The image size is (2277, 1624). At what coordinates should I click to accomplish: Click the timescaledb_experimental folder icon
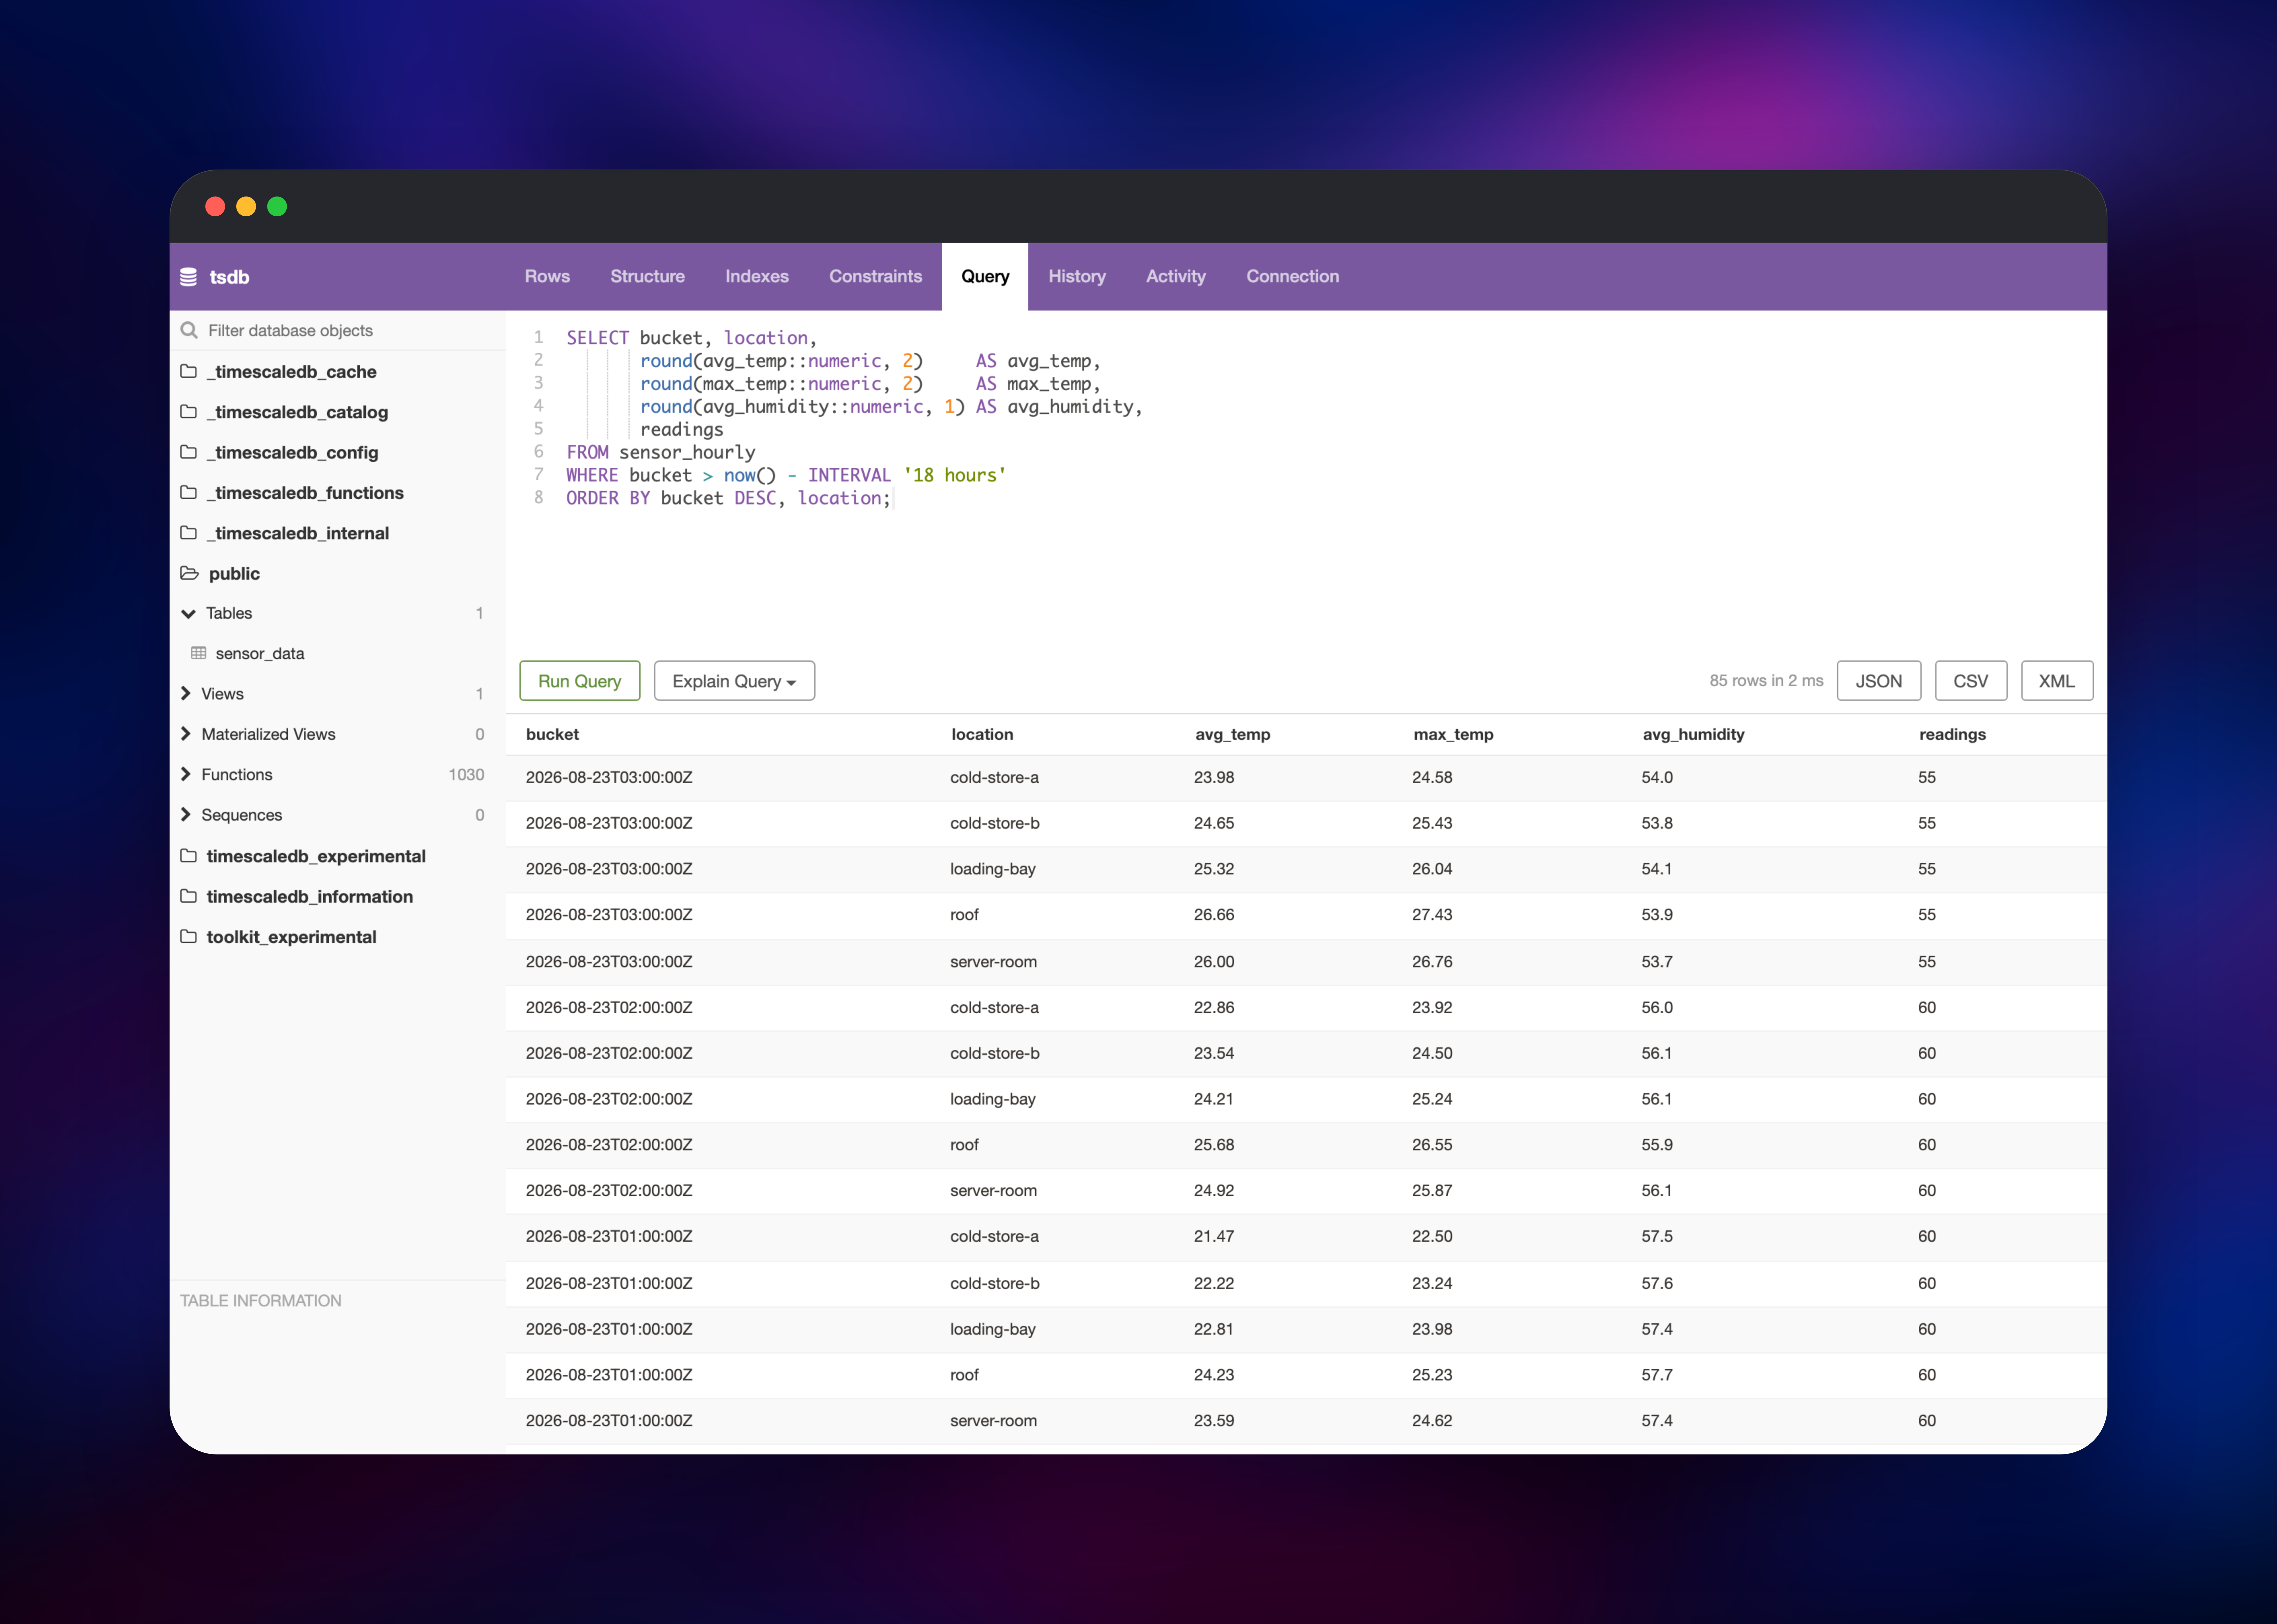coord(188,856)
